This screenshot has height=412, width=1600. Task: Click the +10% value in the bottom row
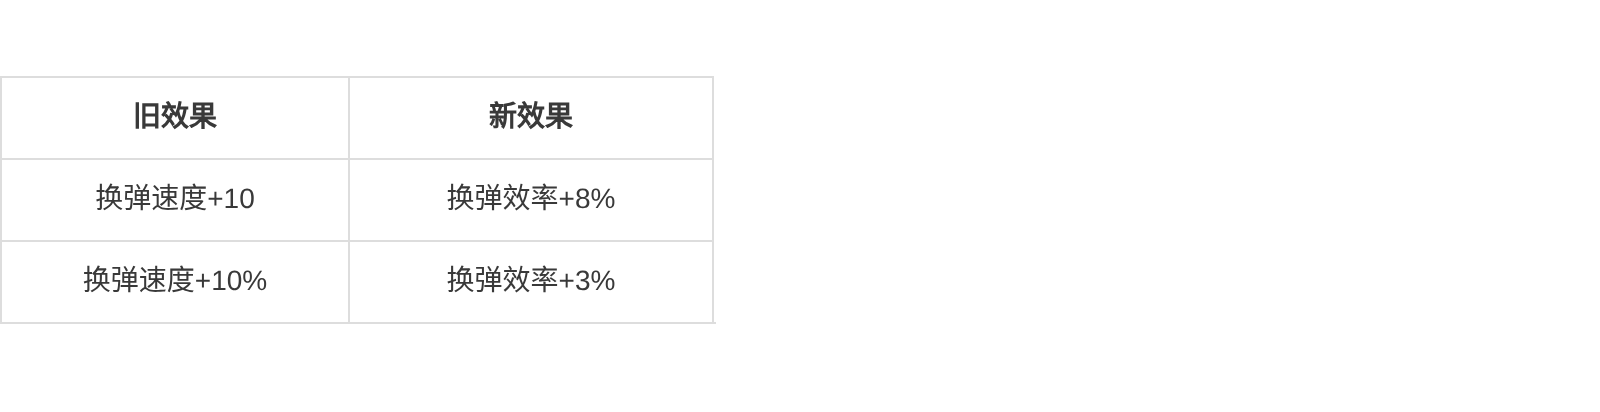[x=231, y=281]
